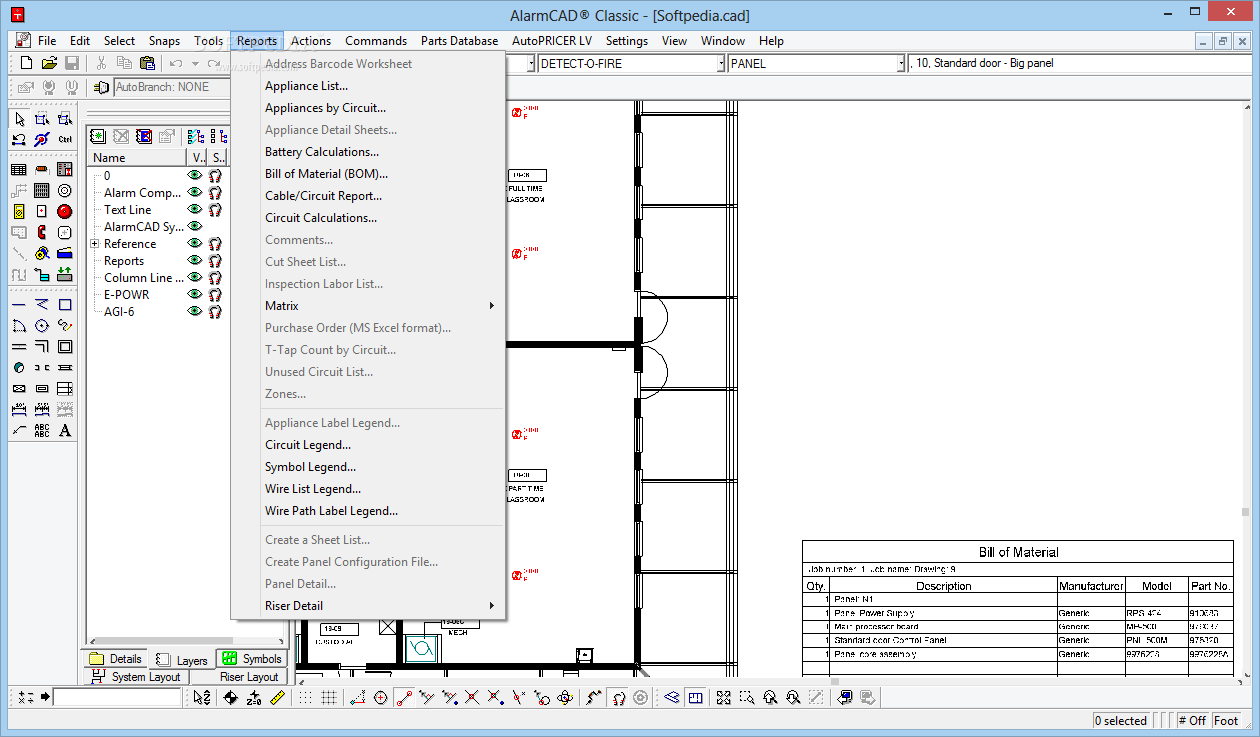Choose Cable/Circuit Report entry
The image size is (1260, 737).
pos(323,196)
